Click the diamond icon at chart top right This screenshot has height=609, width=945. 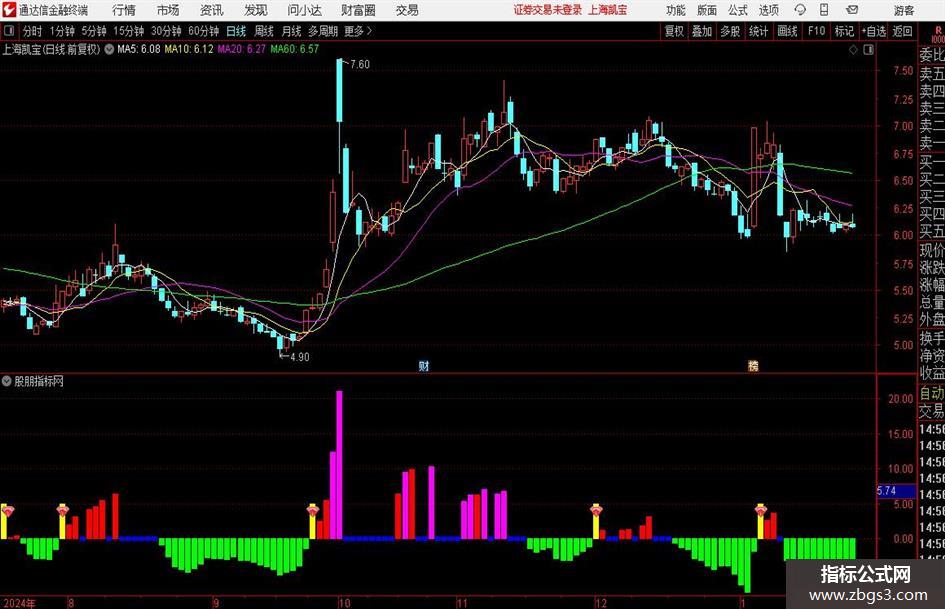[853, 50]
